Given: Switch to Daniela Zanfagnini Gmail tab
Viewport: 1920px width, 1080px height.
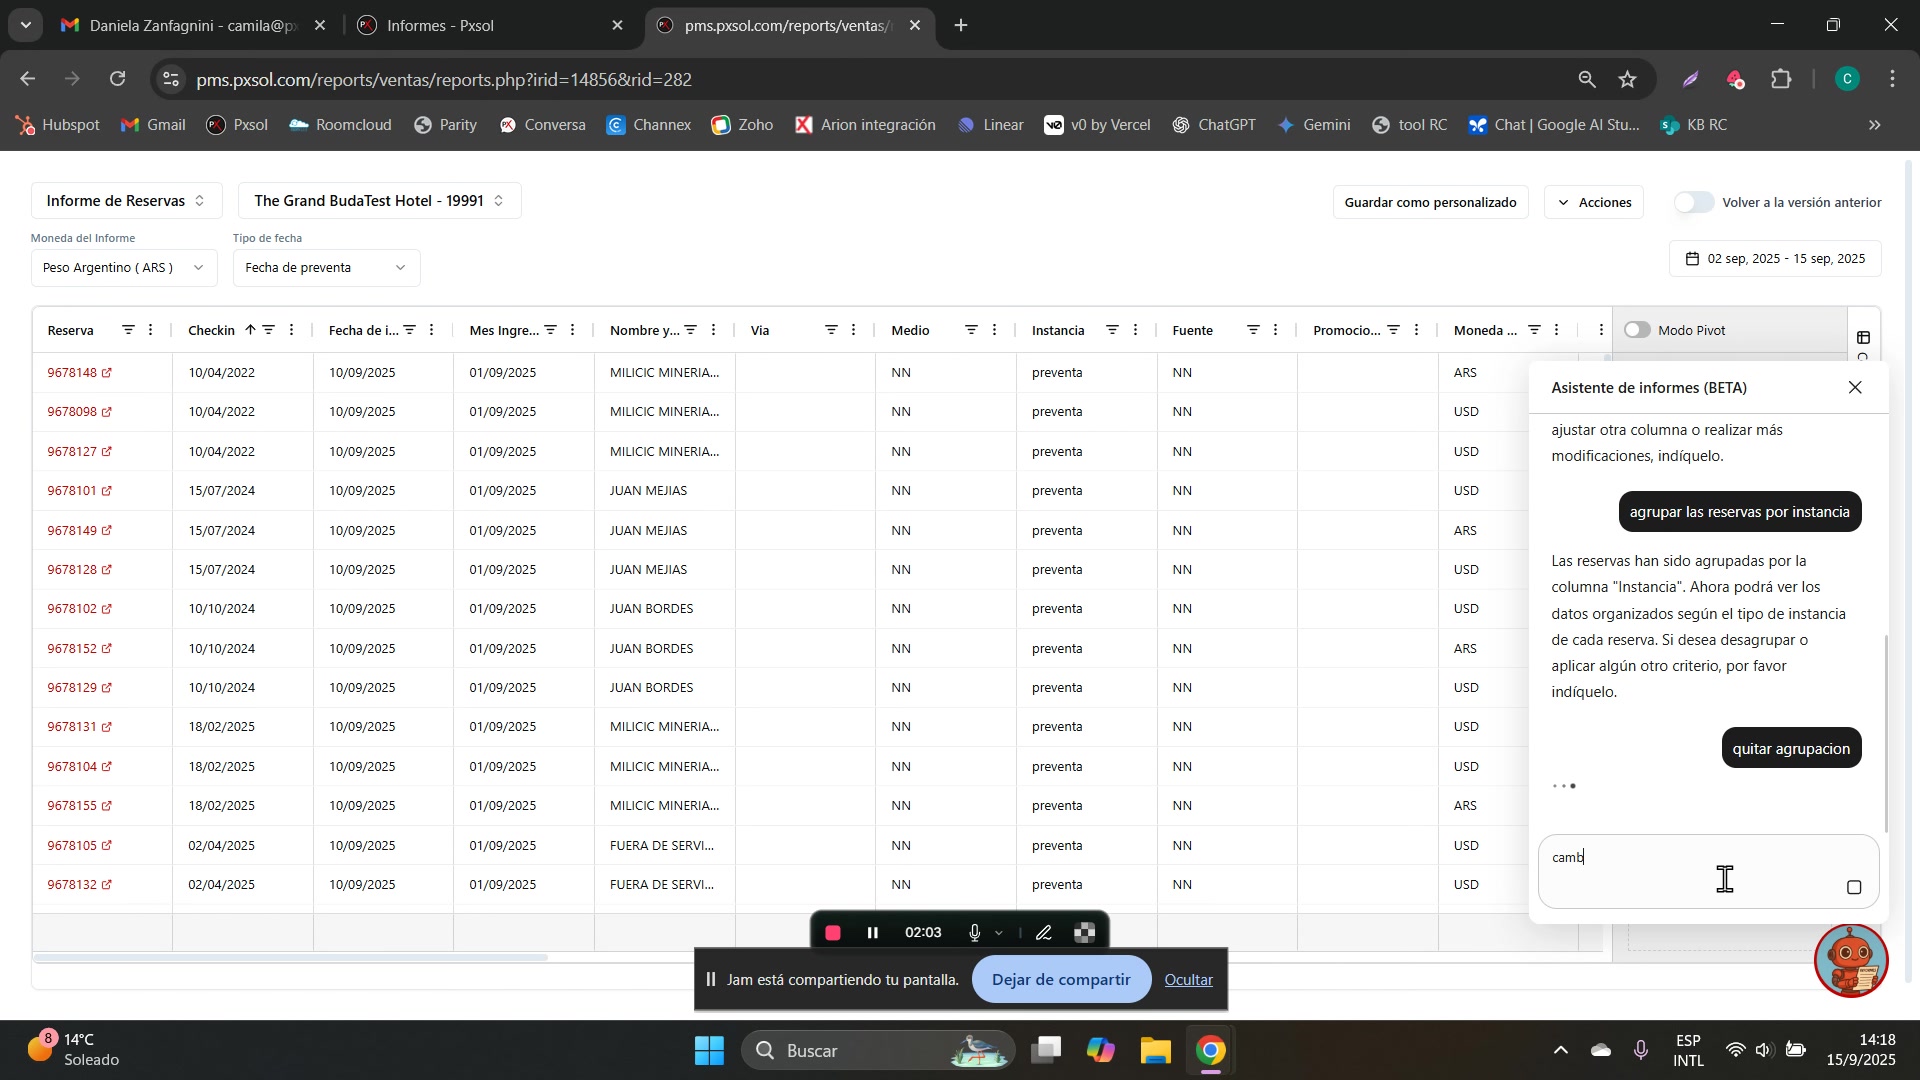Looking at the screenshot, I should coord(193,26).
